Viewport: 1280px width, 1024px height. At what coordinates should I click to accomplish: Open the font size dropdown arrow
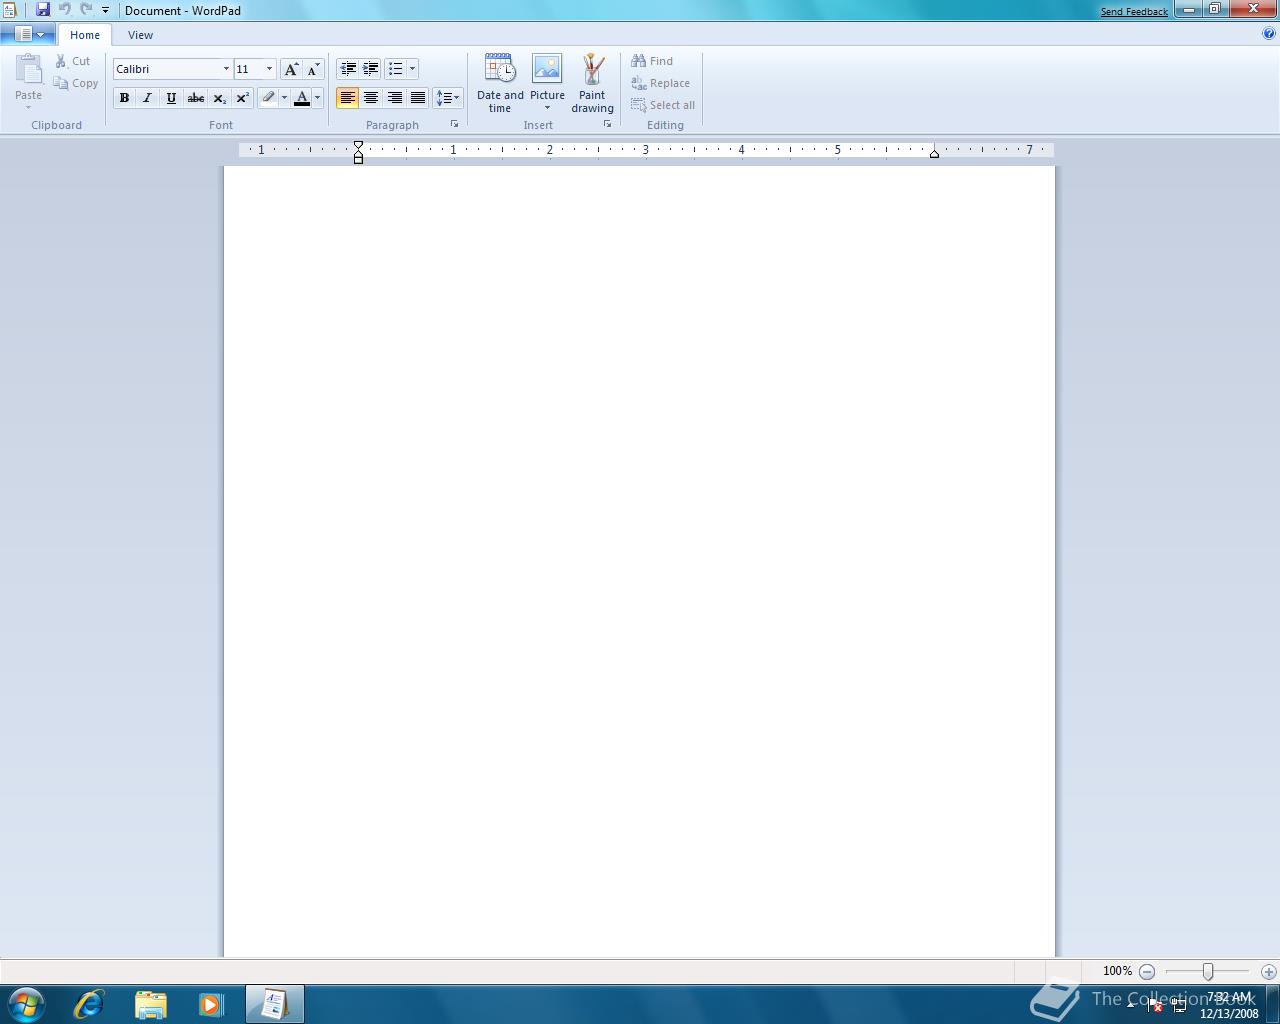tap(269, 69)
